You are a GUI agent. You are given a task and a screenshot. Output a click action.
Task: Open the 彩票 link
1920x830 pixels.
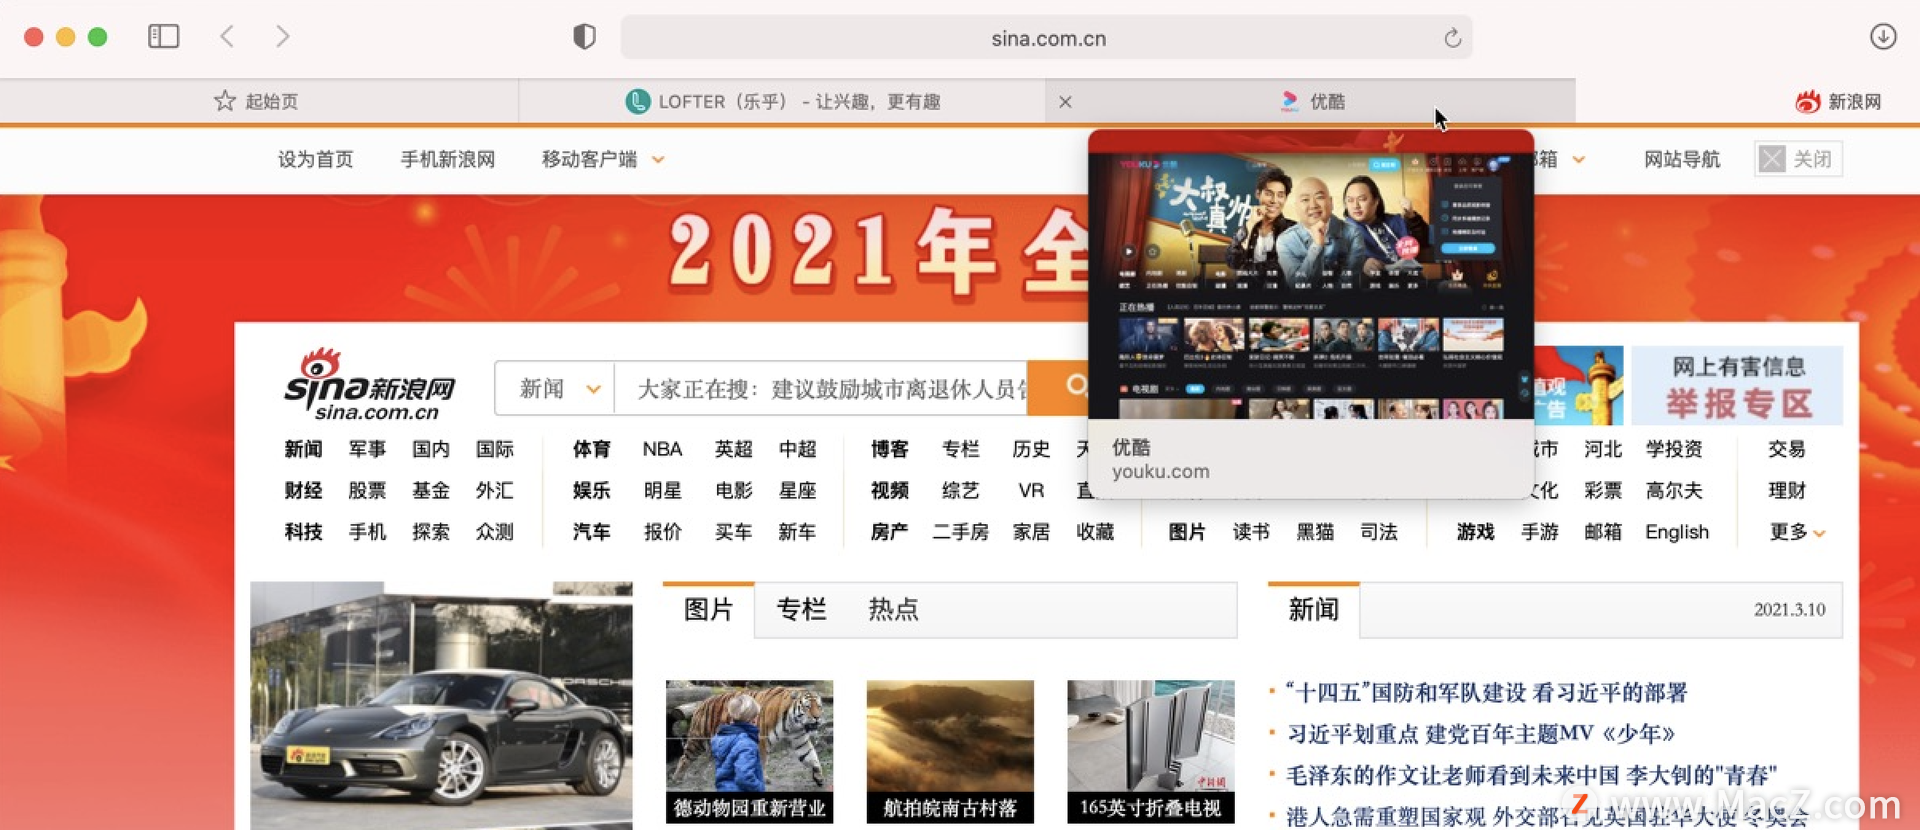click(1603, 490)
